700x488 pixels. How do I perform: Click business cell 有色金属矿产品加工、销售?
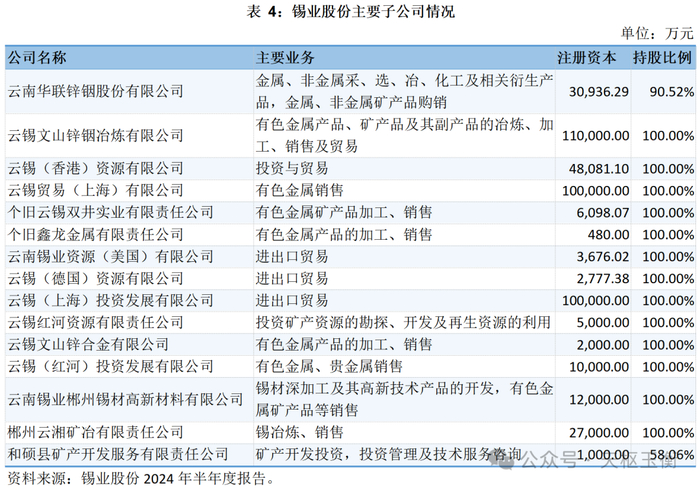pyautogui.click(x=344, y=213)
